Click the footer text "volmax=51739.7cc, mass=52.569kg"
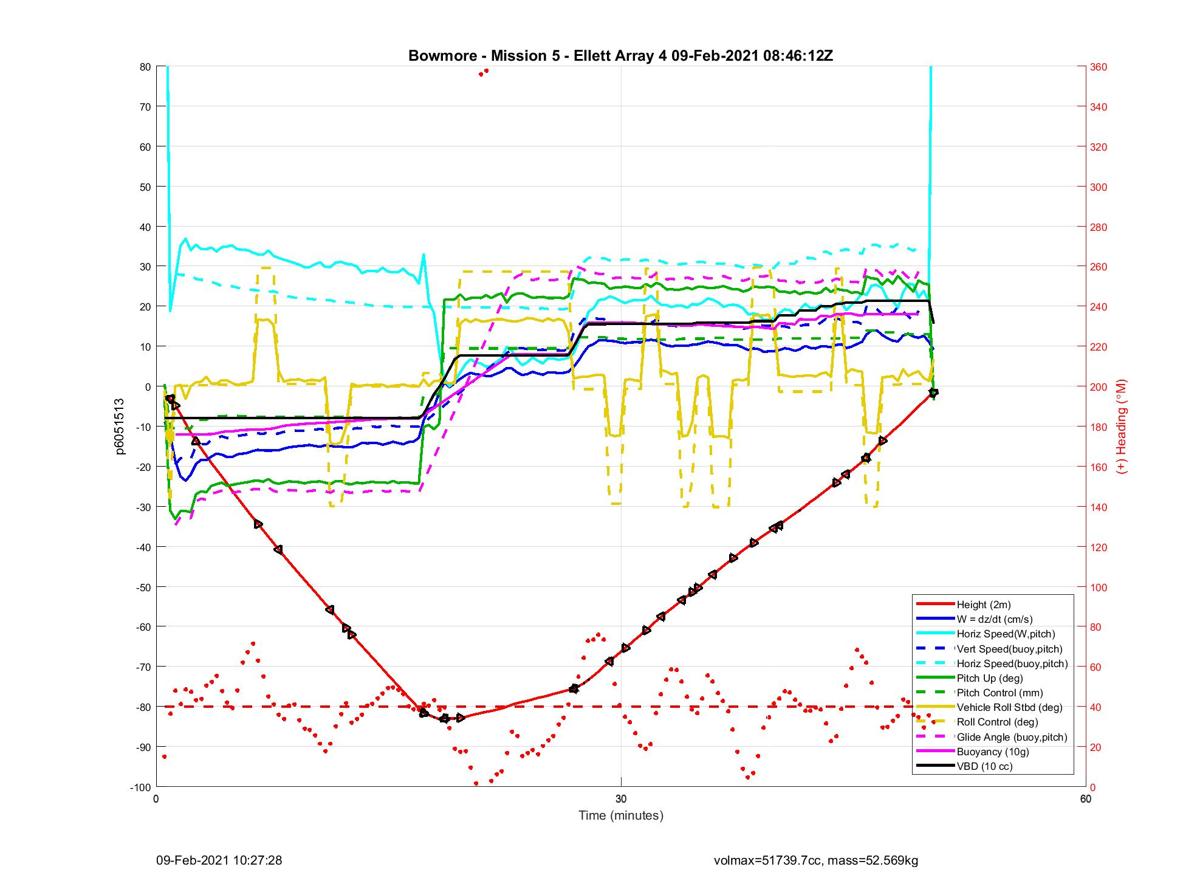 (x=816, y=860)
